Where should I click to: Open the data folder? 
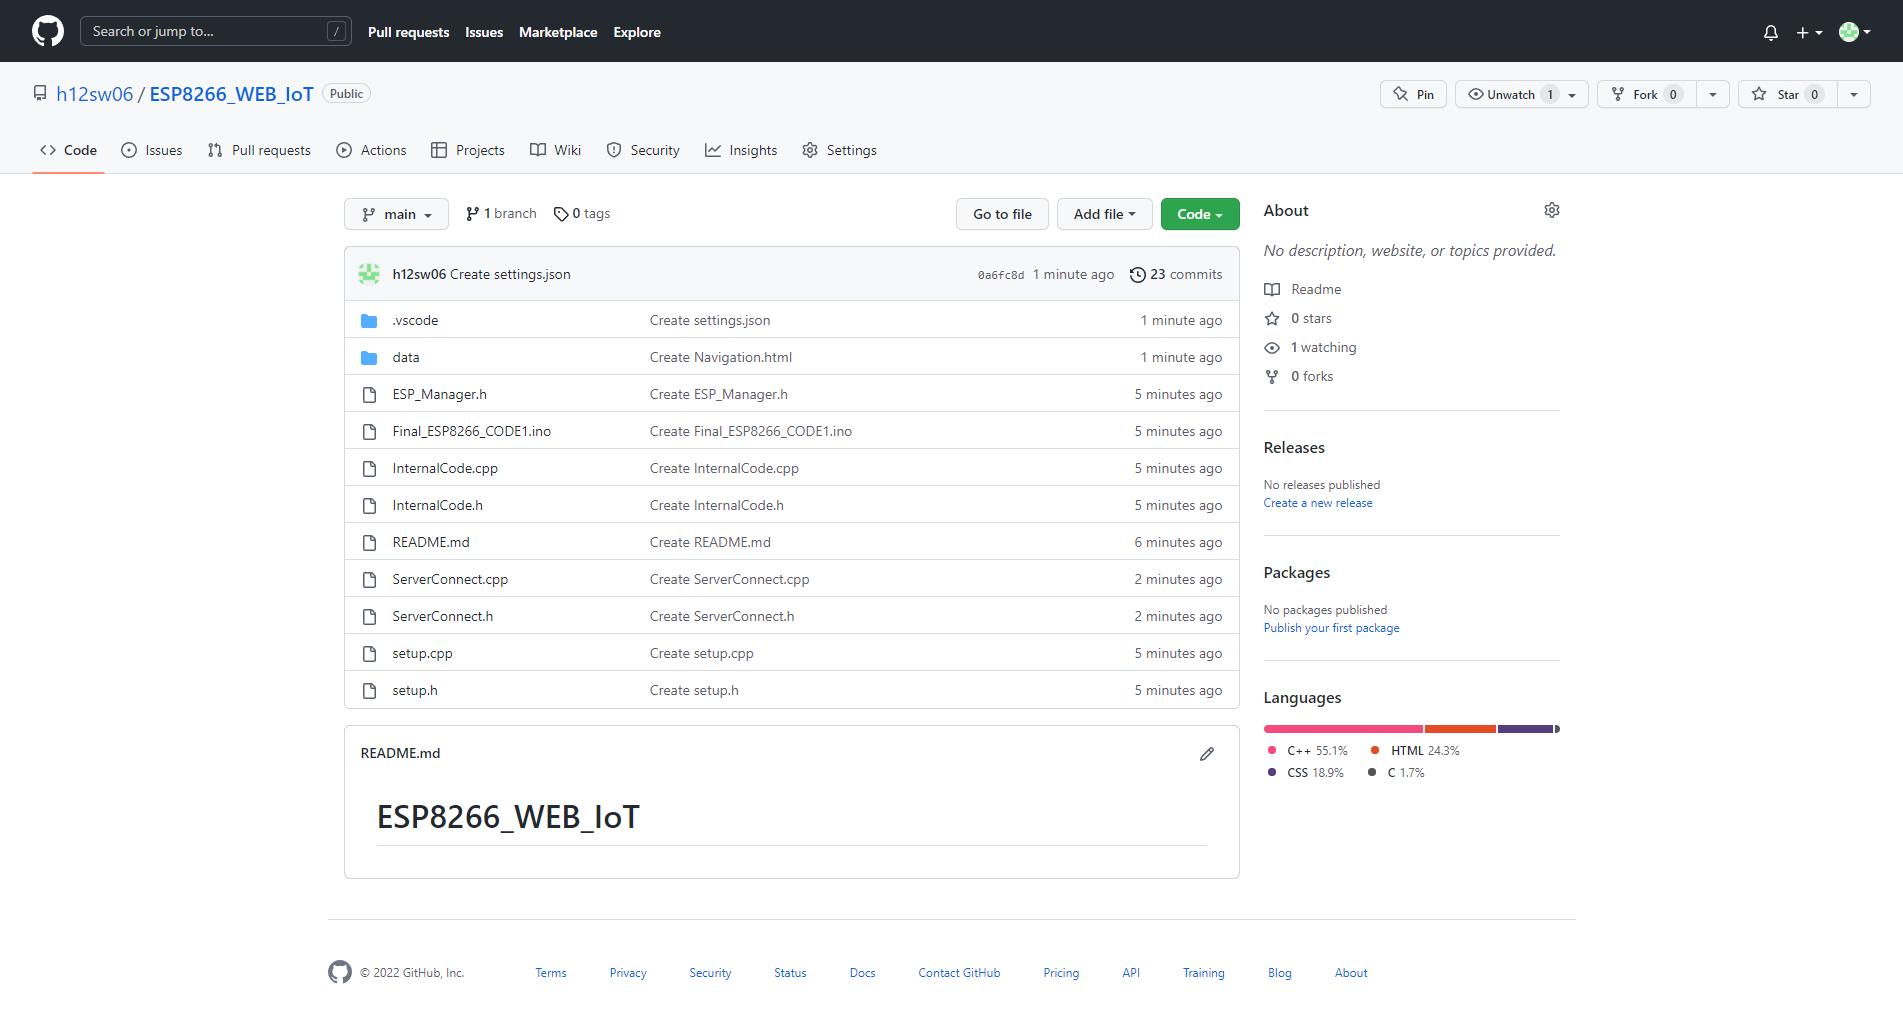point(406,357)
